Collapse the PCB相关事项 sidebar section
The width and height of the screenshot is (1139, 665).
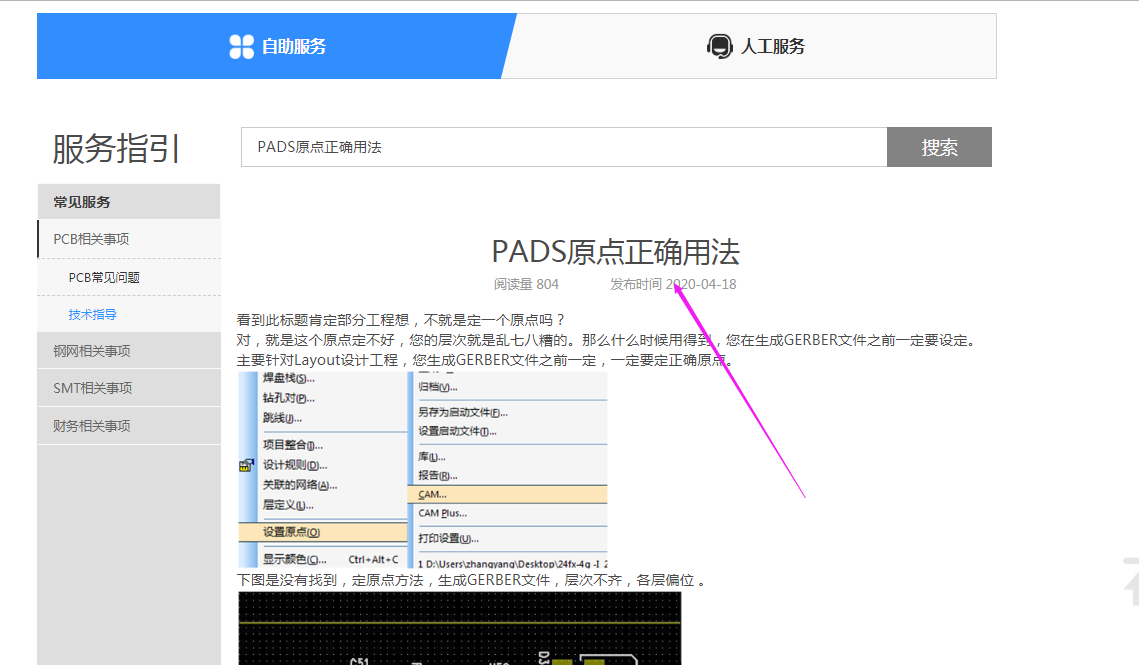(91, 239)
